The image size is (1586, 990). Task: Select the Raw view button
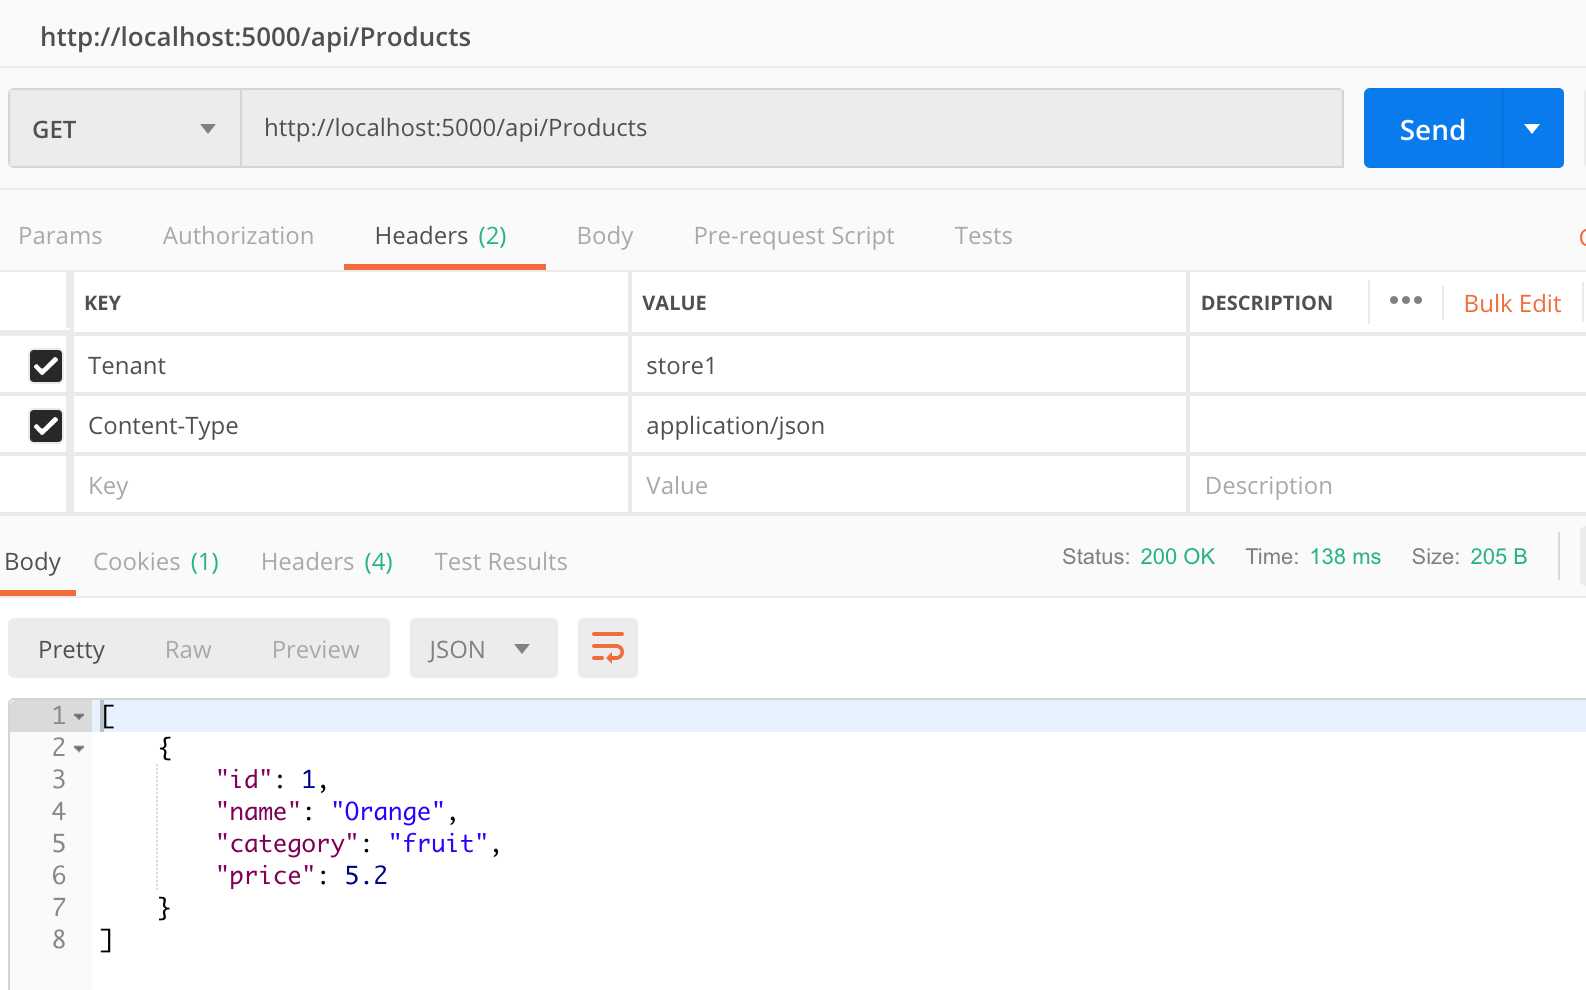(188, 650)
